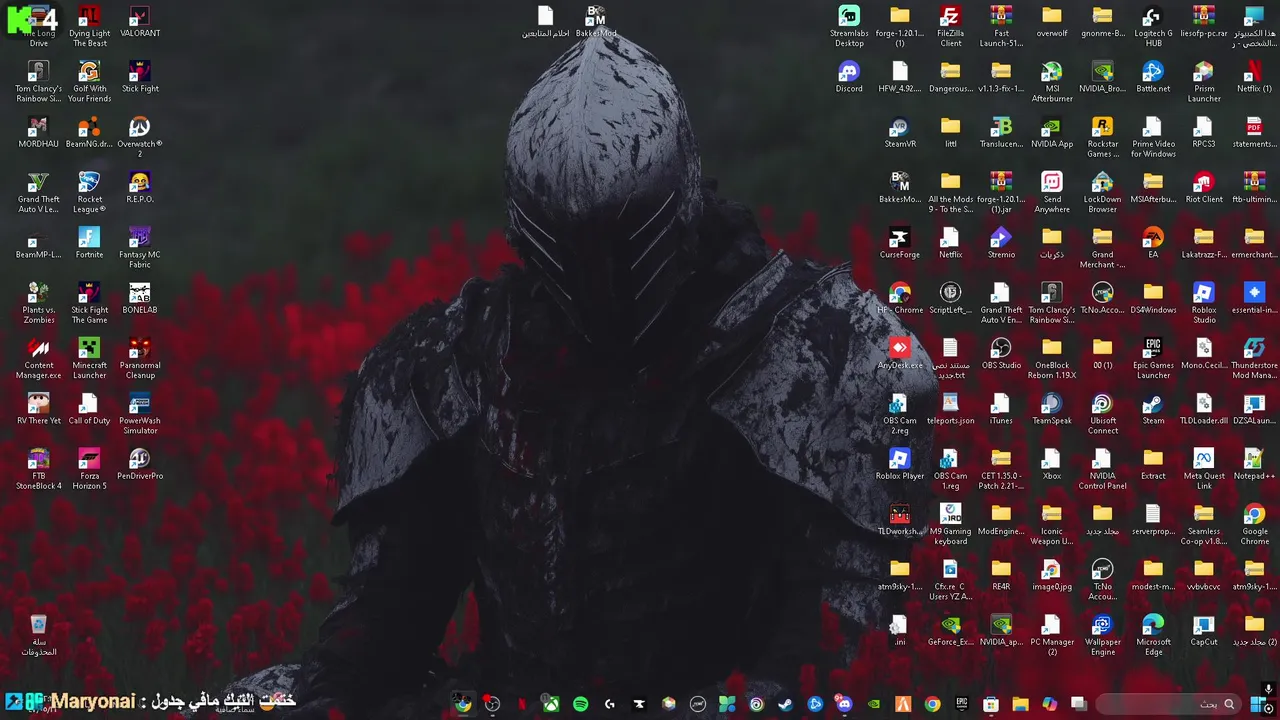Open Roblox Player desktop shortcut

coord(899,464)
